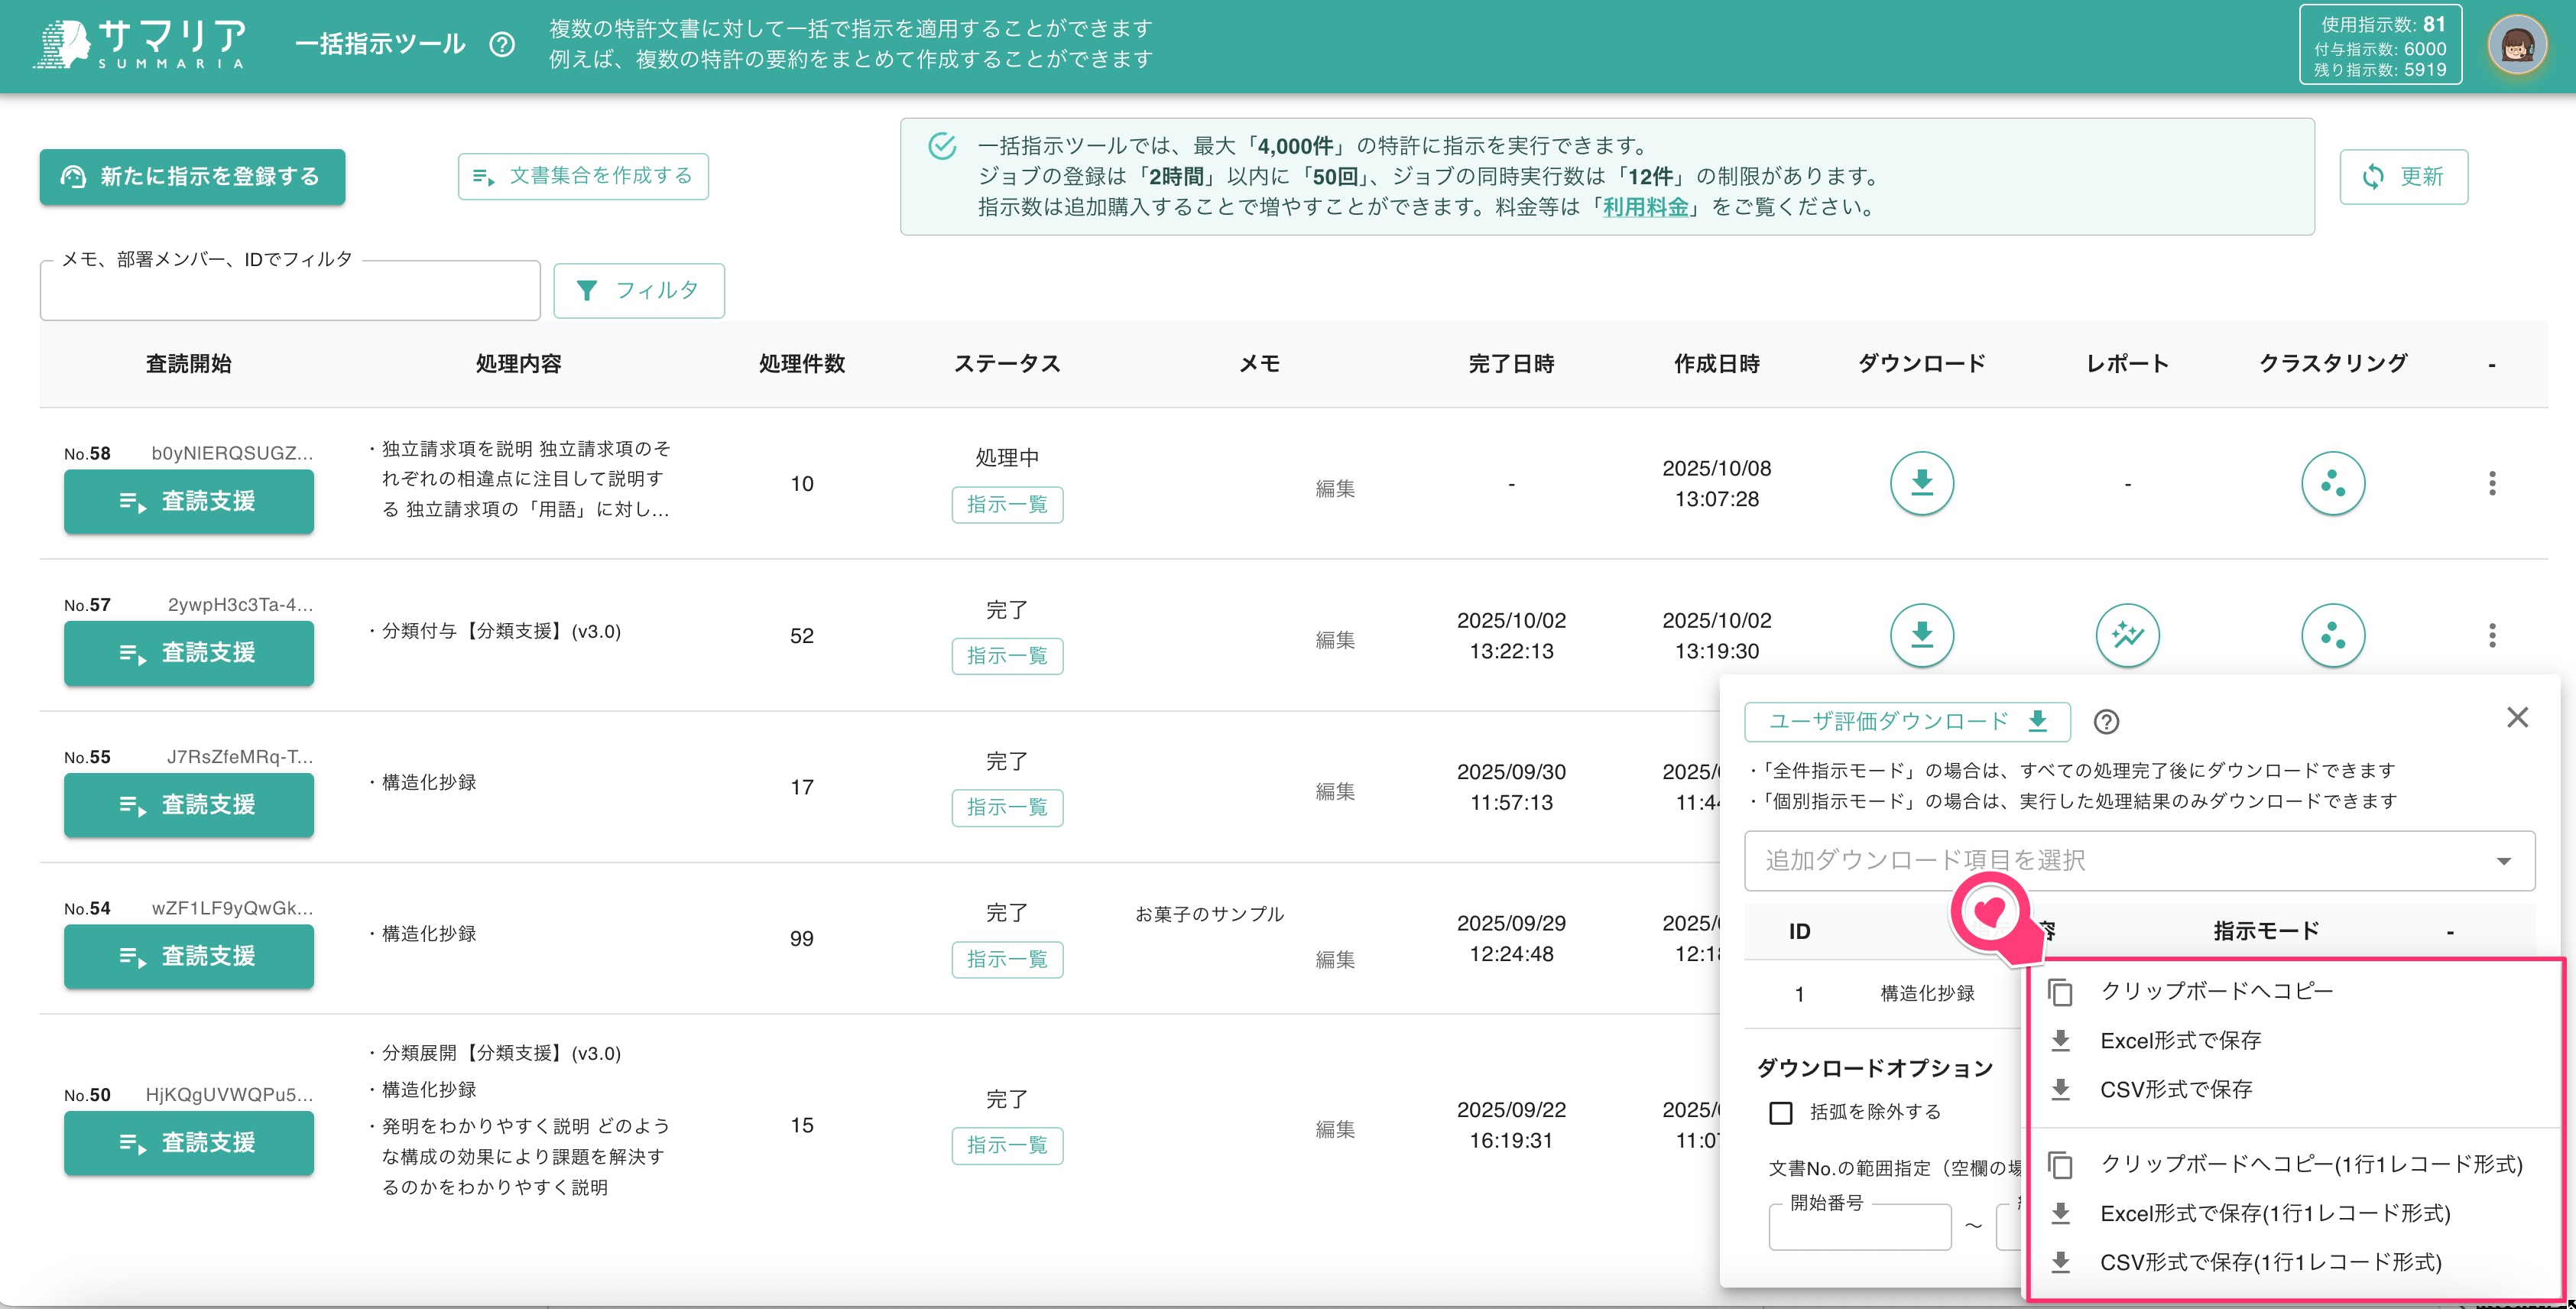Open 査読支援 for job No.58
Image resolution: width=2576 pixels, height=1309 pixels.
pos(189,501)
